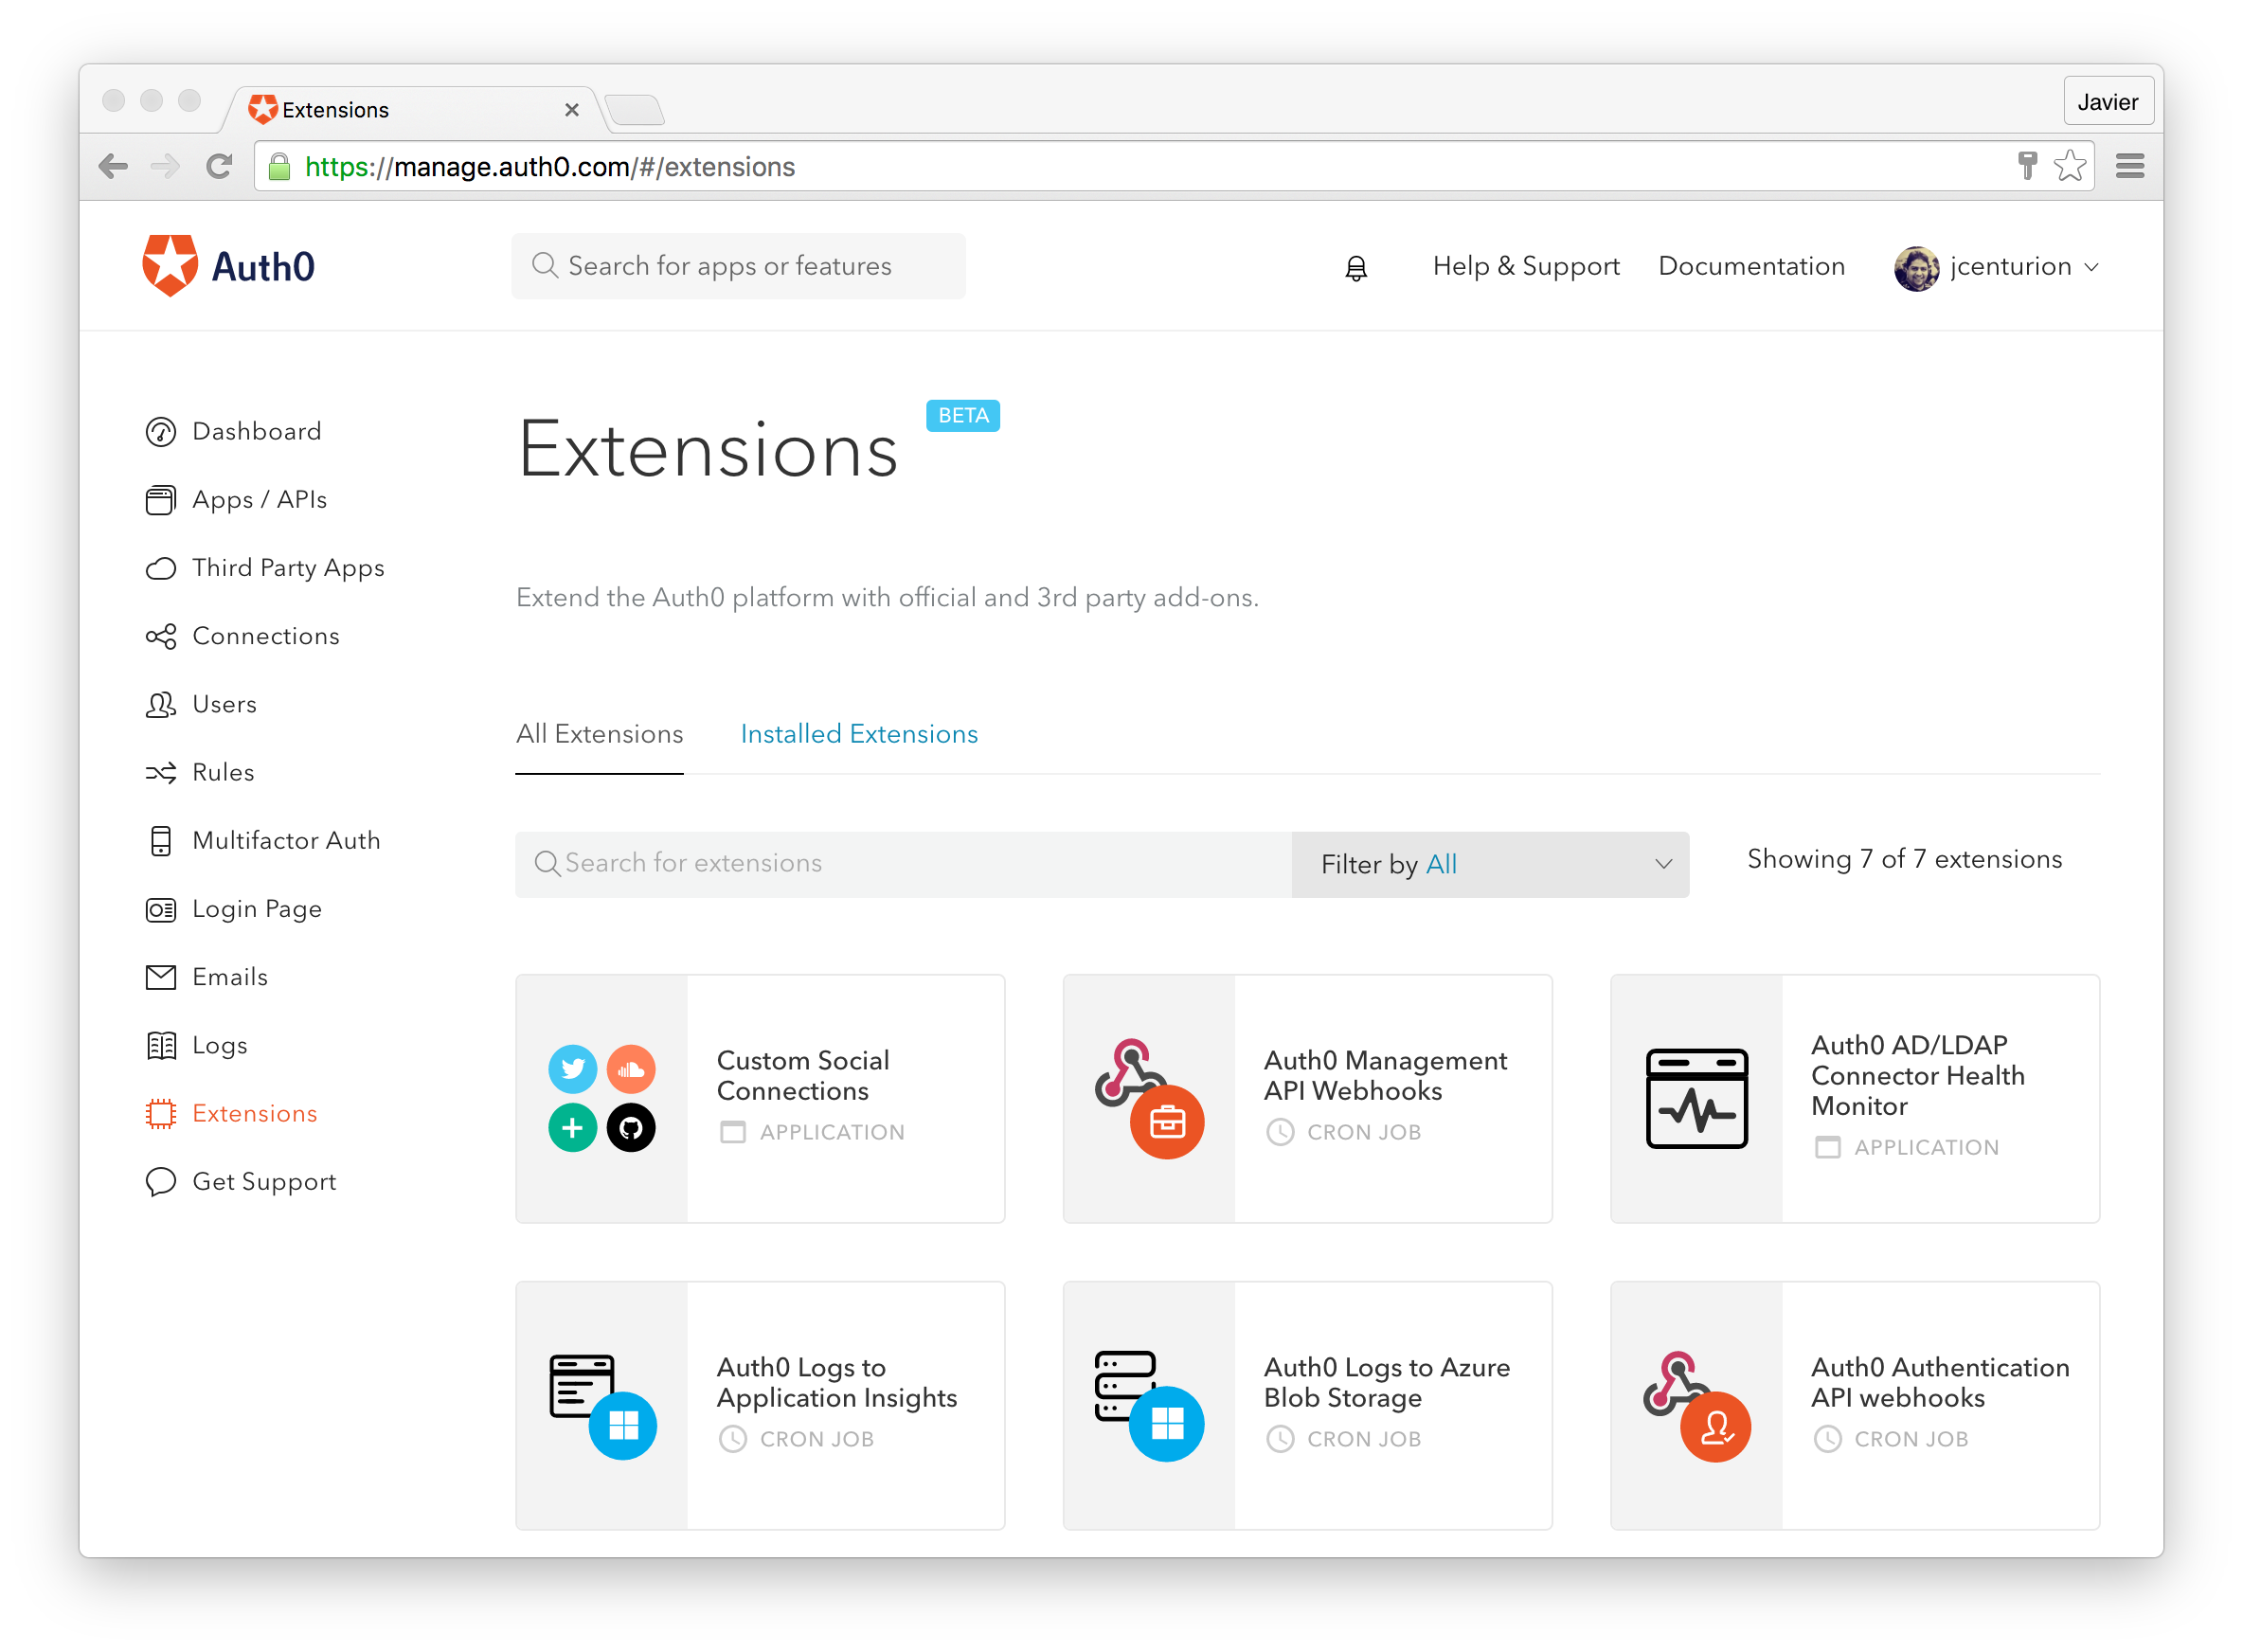
Task: Click the Multifactor Auth phone icon
Action: click(x=160, y=841)
